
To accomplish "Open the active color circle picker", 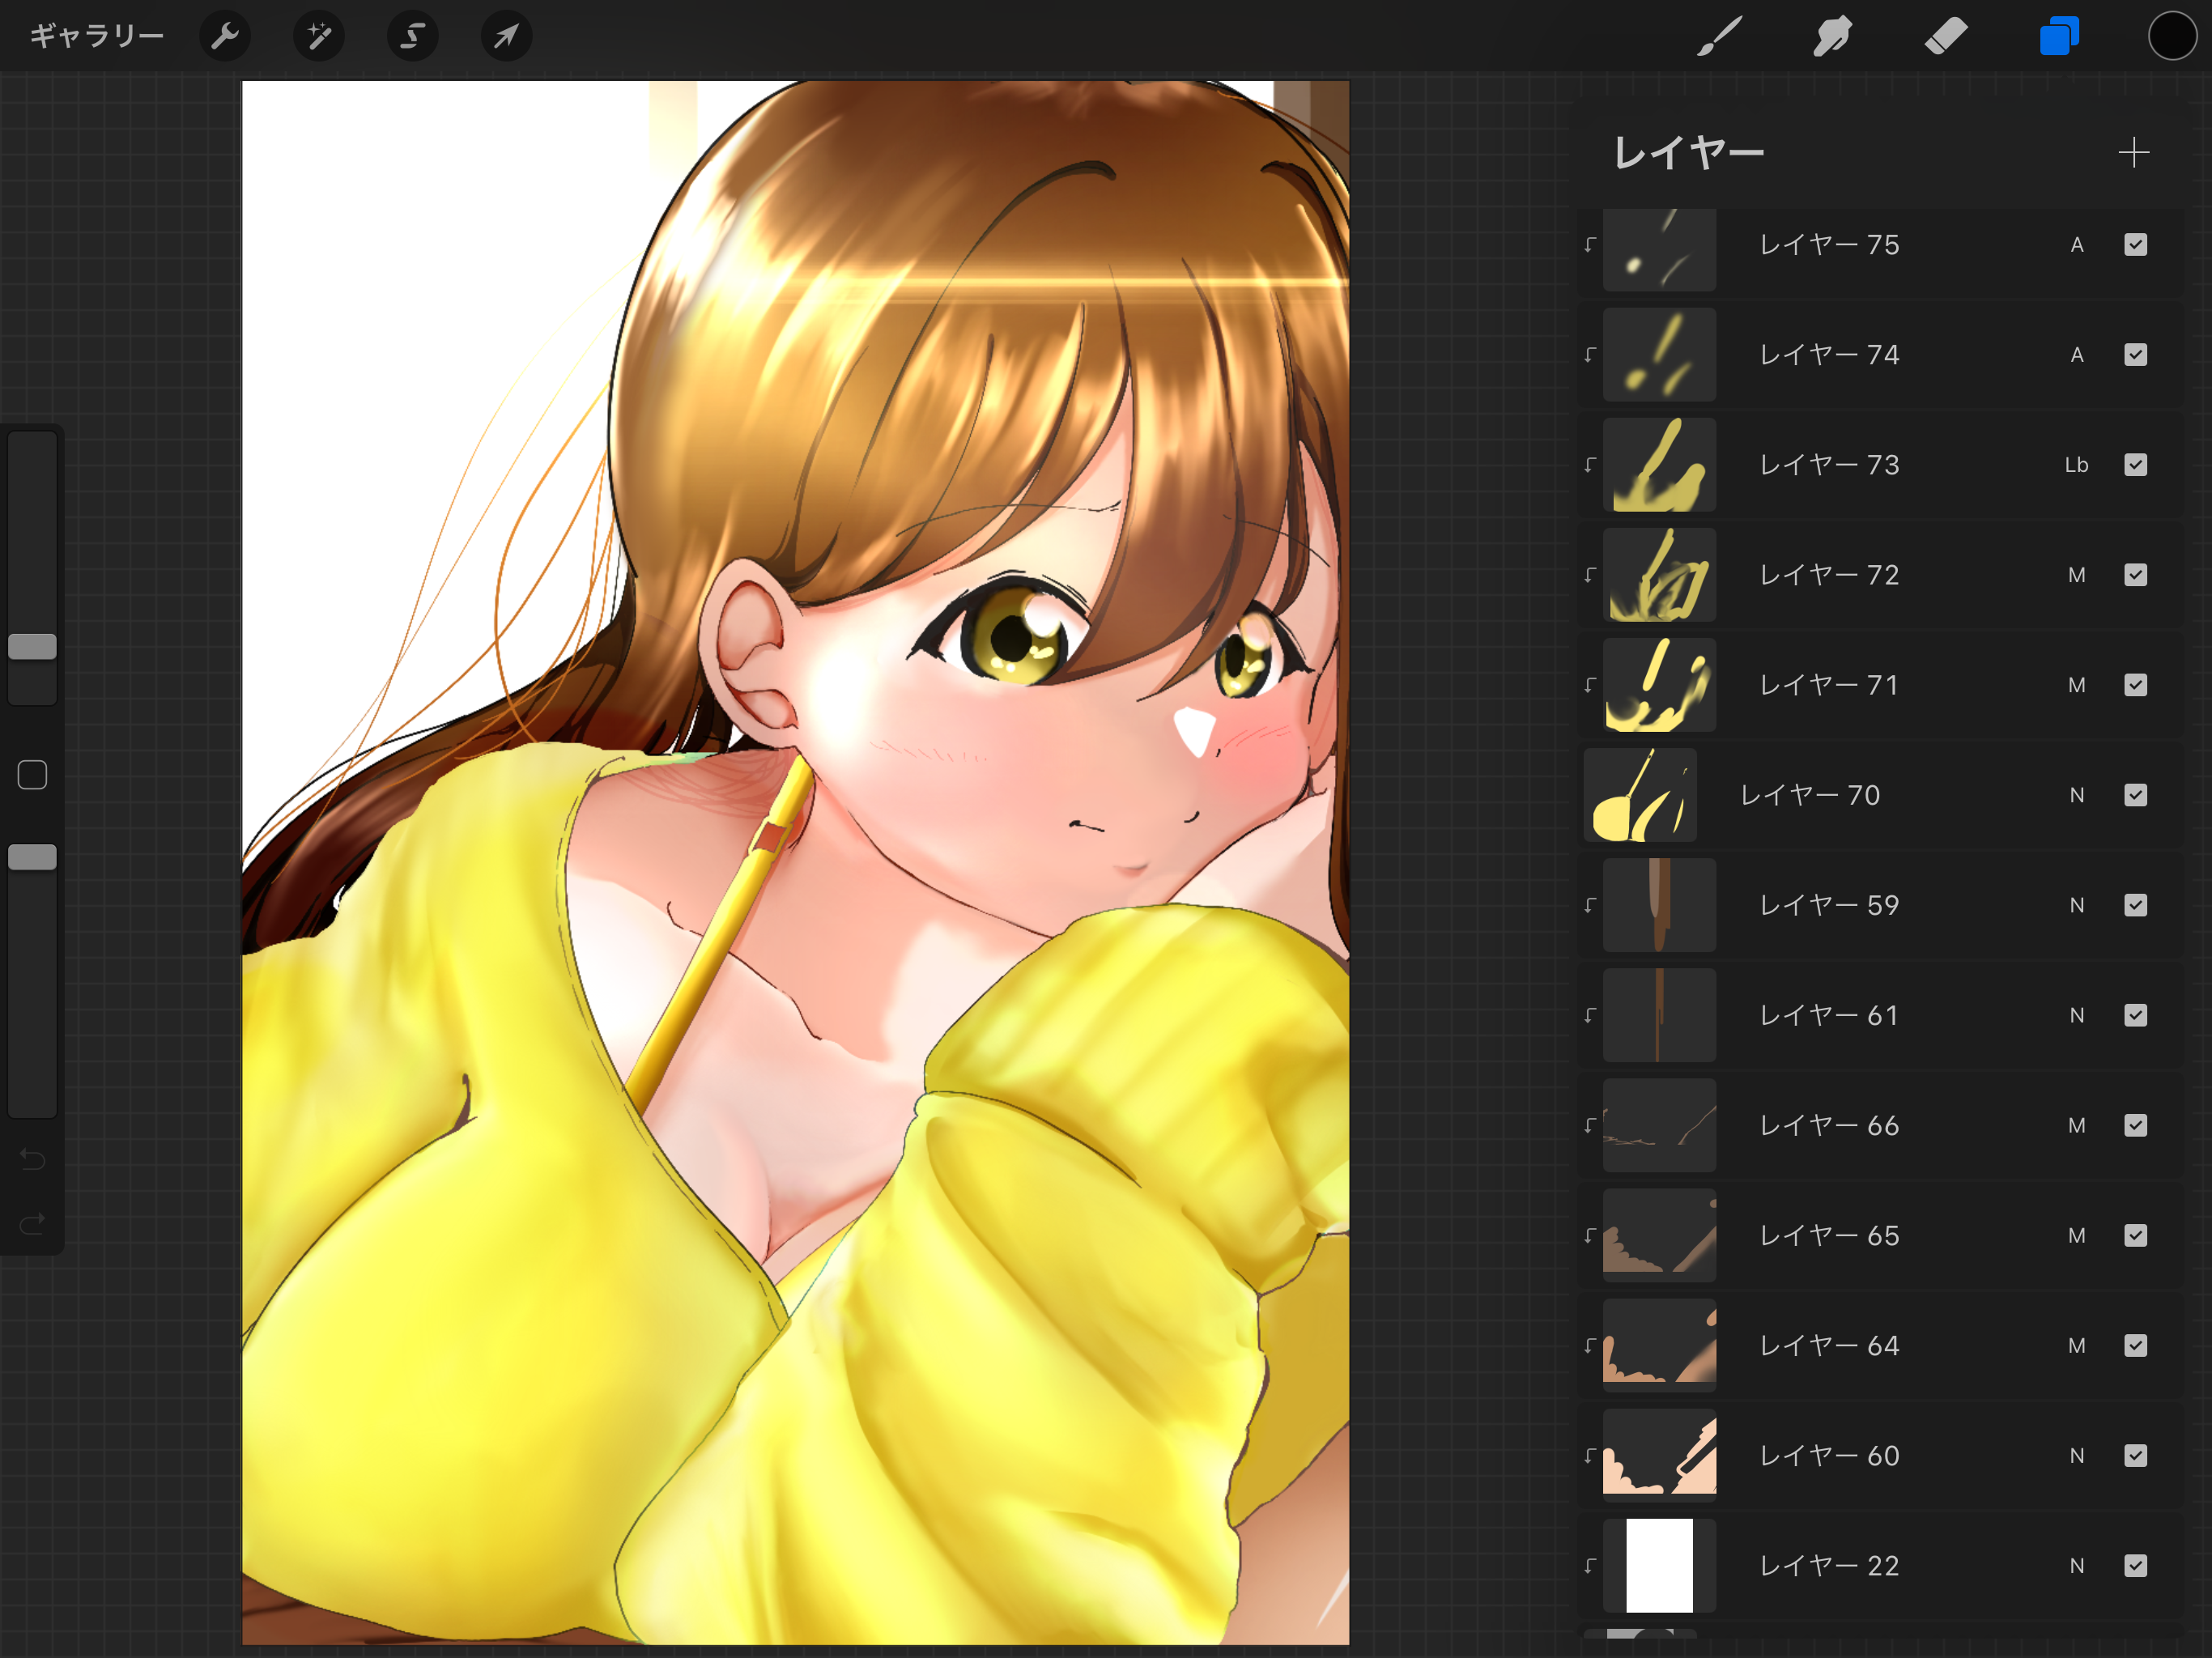I will pyautogui.click(x=2172, y=37).
